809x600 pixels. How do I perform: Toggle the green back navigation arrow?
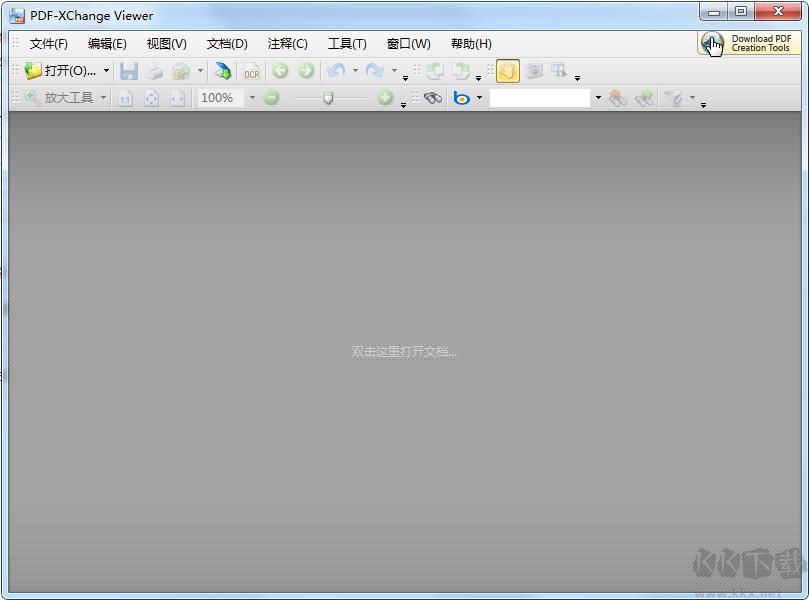[280, 71]
